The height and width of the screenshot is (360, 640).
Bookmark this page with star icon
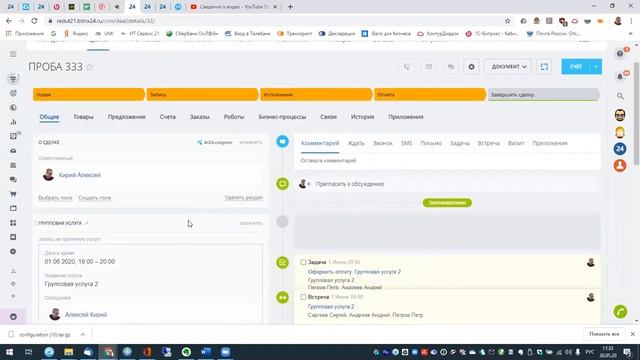click(507, 21)
